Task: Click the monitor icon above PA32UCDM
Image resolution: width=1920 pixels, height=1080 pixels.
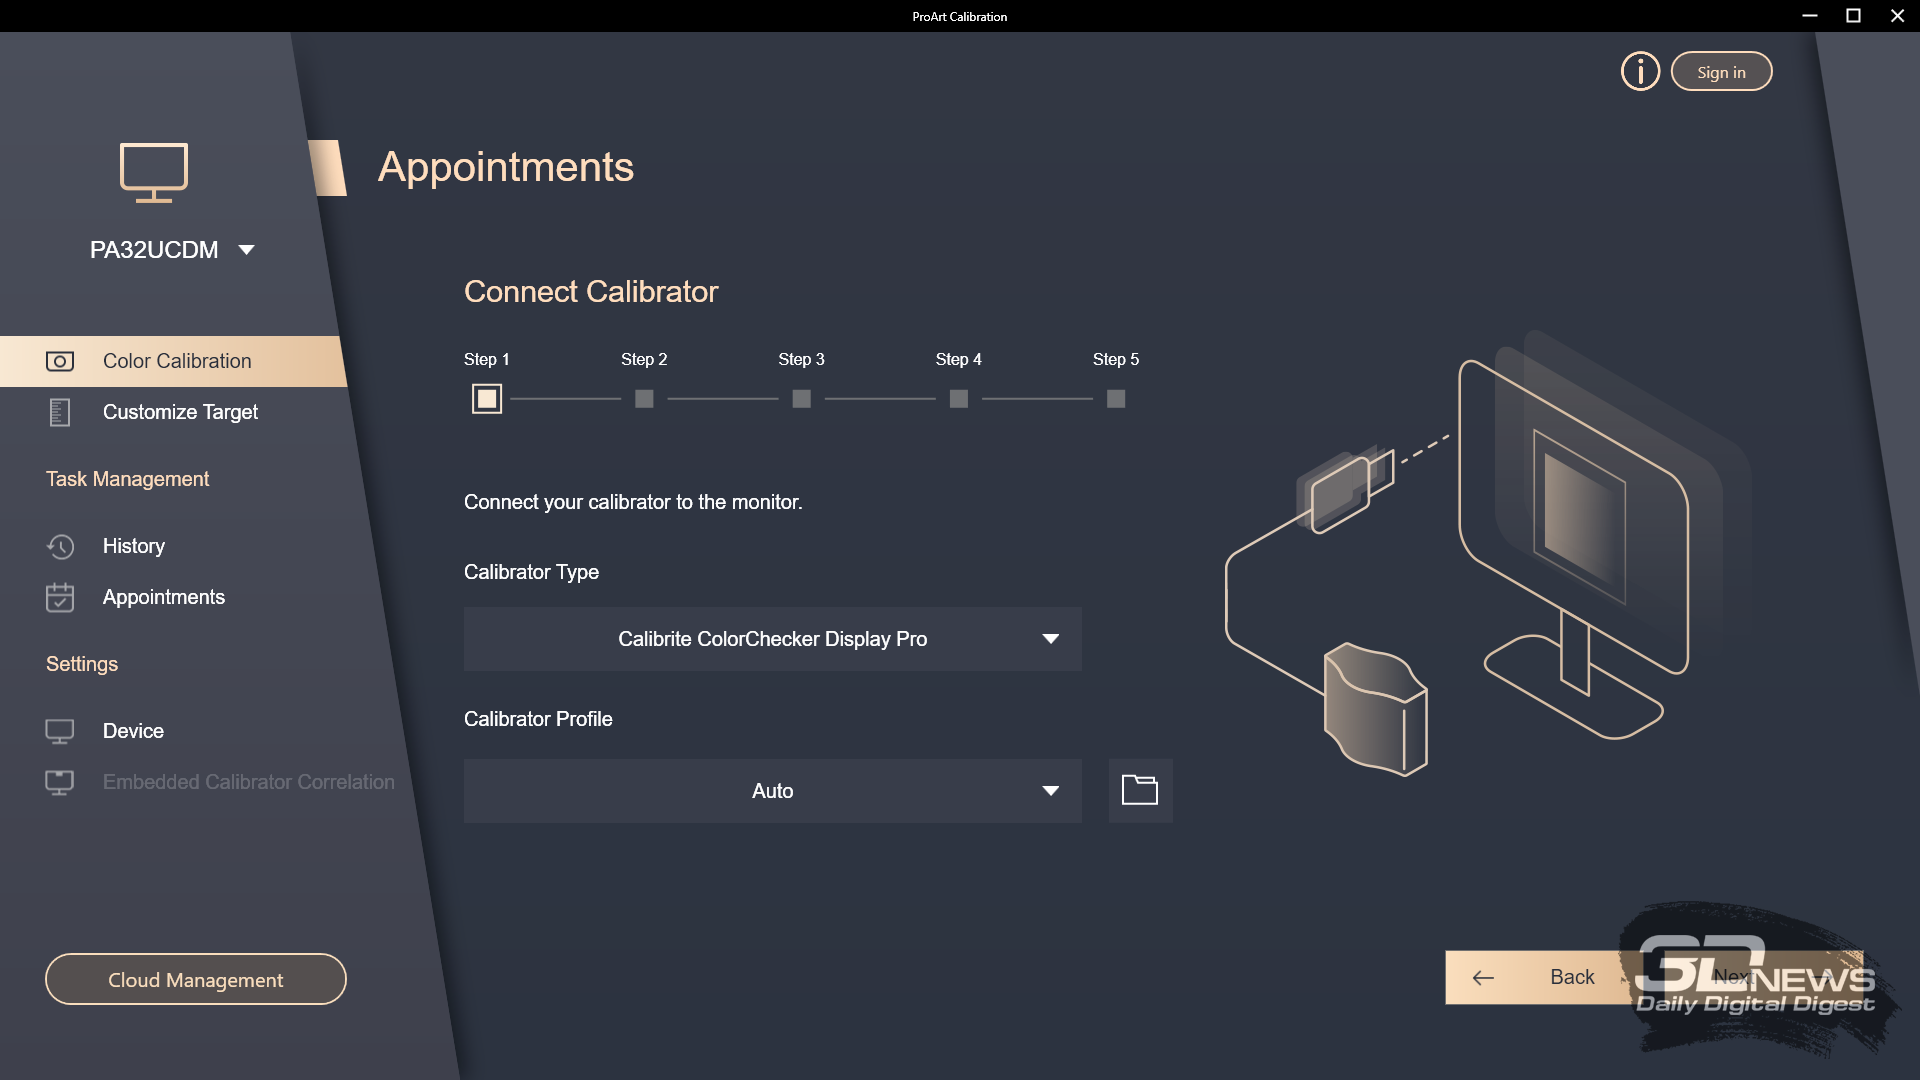Action: pyautogui.click(x=154, y=173)
